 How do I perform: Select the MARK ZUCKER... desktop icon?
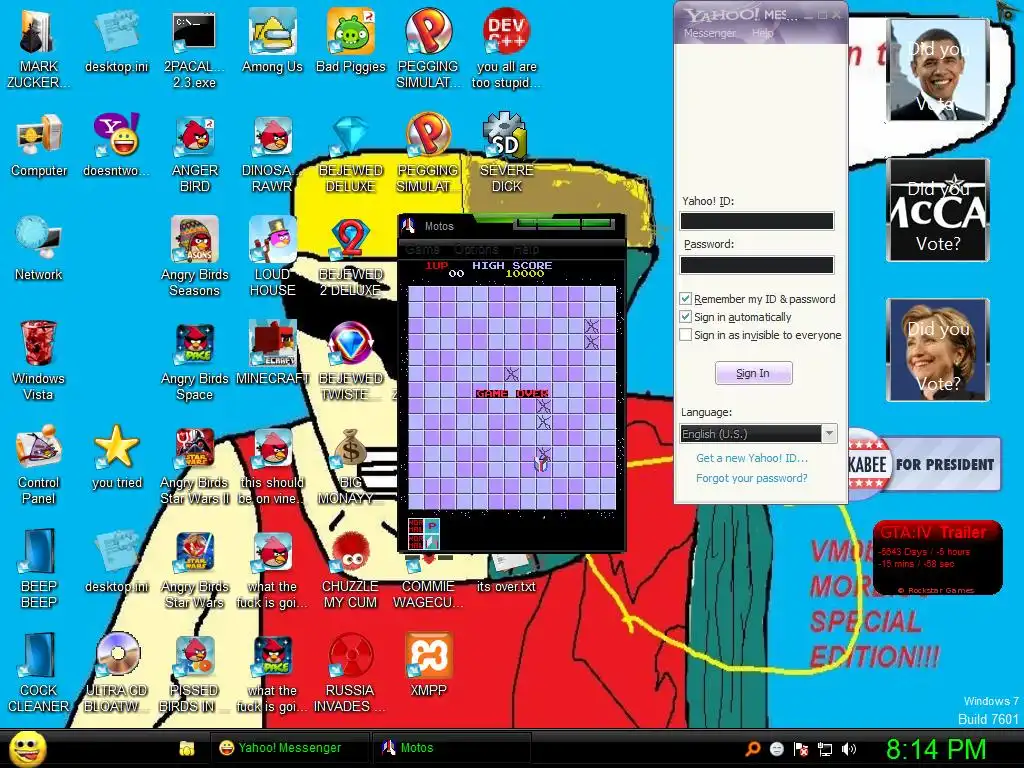tap(37, 47)
